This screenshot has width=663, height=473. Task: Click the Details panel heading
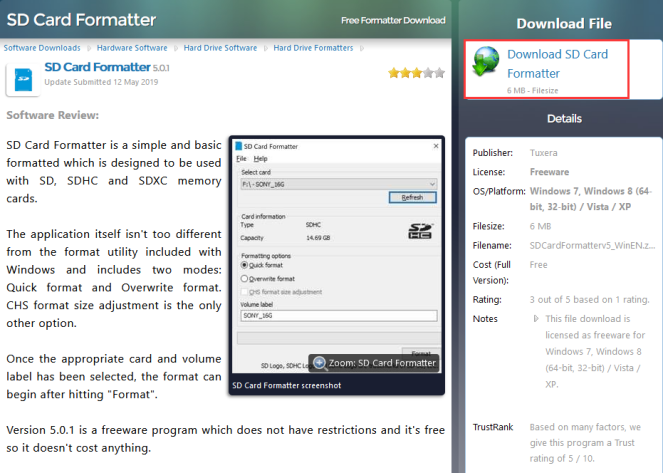564,119
